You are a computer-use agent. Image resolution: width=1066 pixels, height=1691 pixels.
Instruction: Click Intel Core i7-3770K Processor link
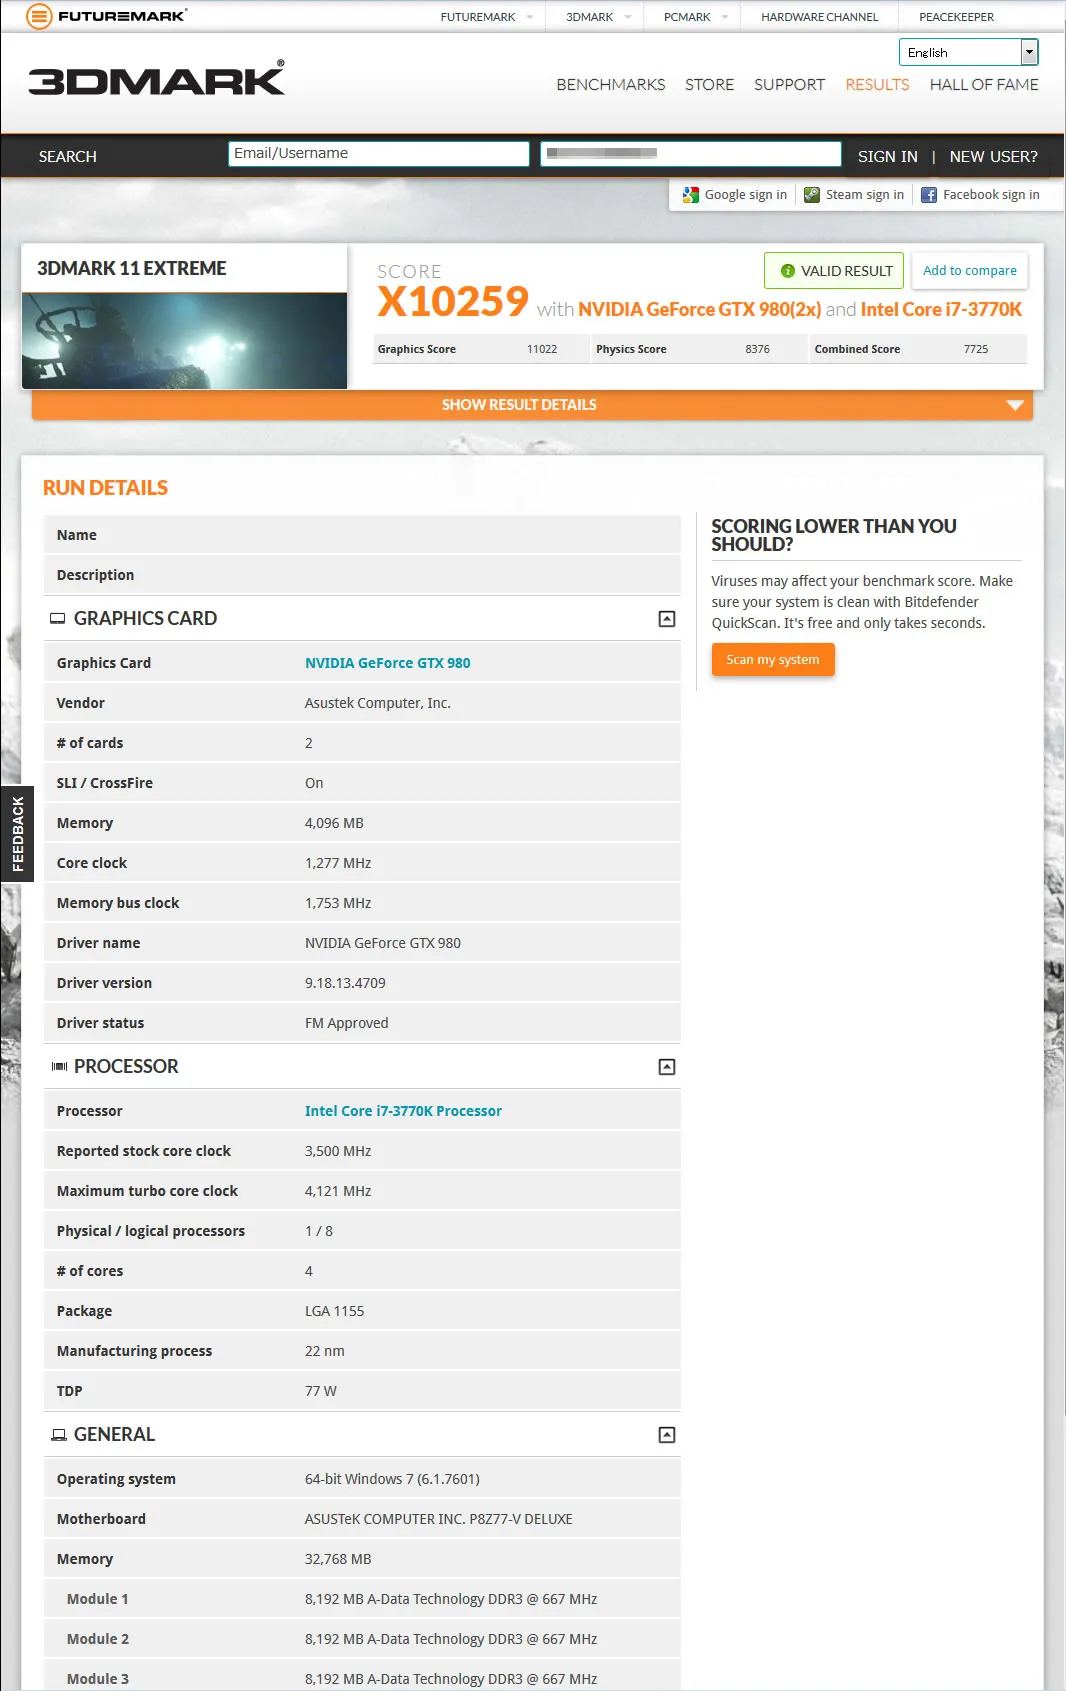tap(403, 1111)
